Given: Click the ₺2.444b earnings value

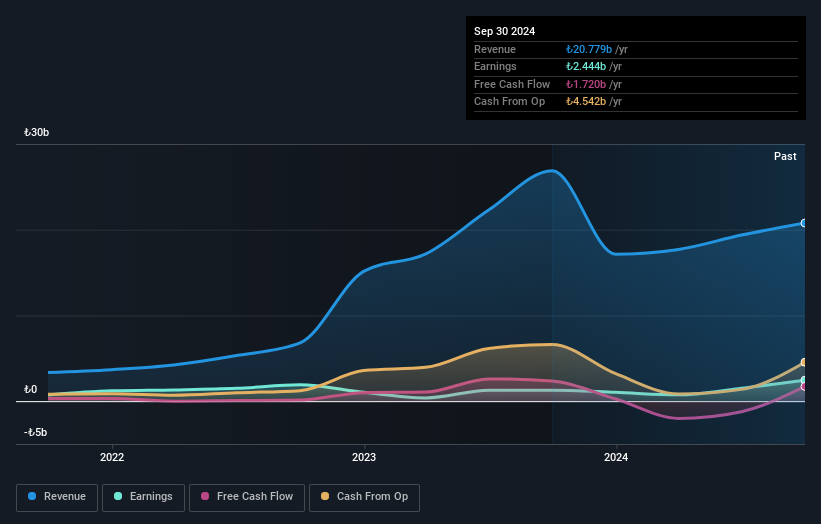Looking at the screenshot, I should point(585,66).
